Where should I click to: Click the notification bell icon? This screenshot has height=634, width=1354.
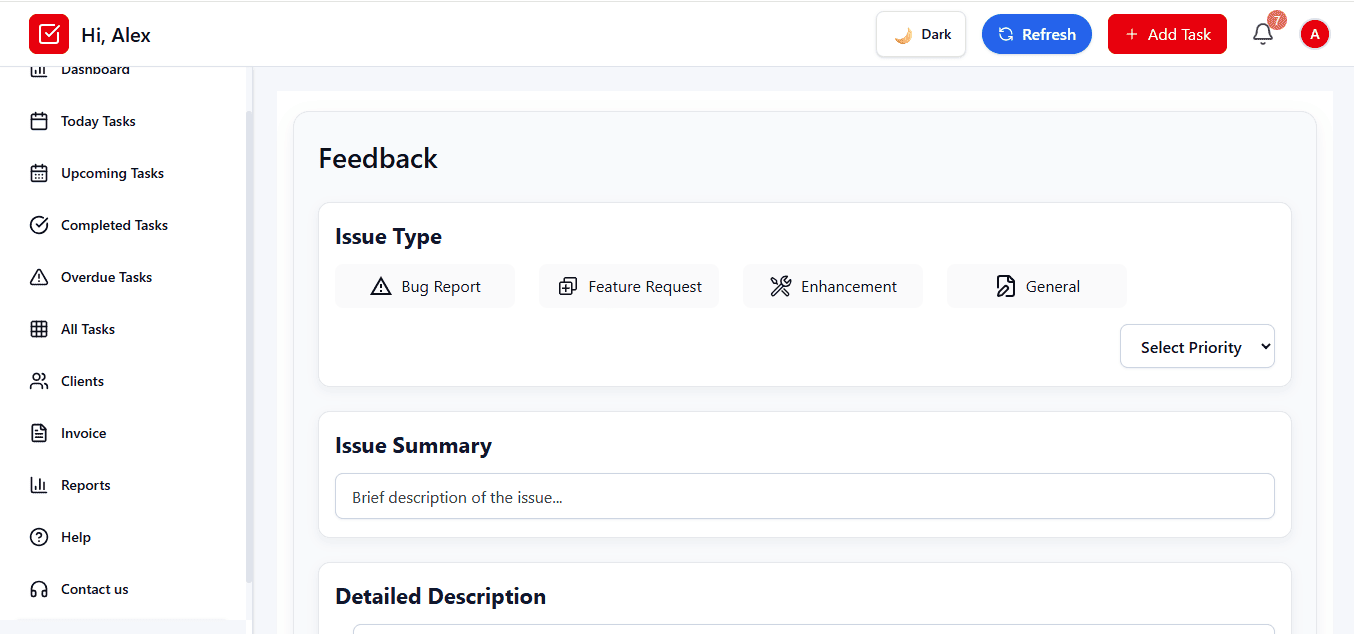point(1263,34)
